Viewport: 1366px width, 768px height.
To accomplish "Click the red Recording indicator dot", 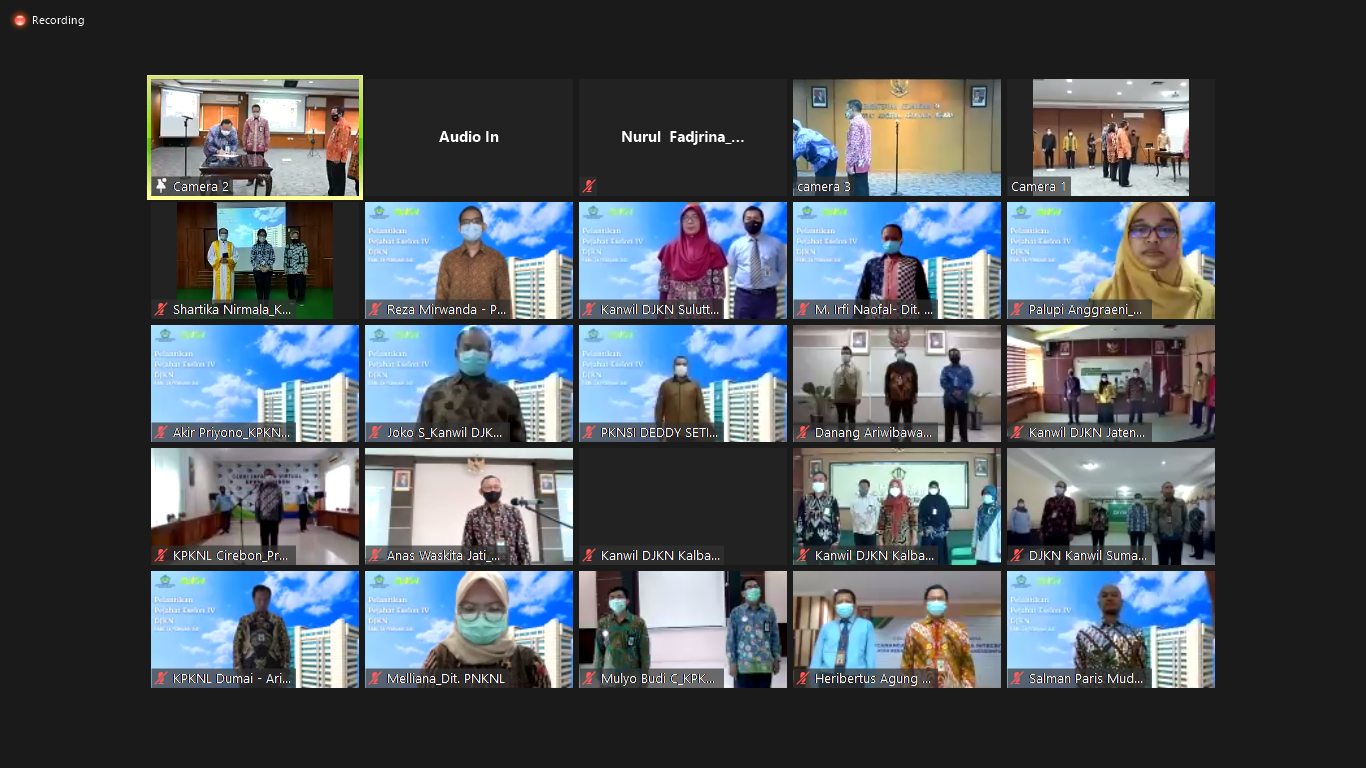I will 19,20.
